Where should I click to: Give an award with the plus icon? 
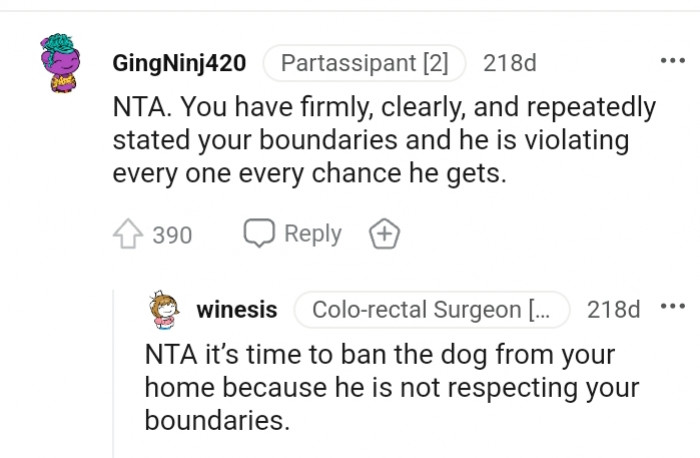pos(385,235)
